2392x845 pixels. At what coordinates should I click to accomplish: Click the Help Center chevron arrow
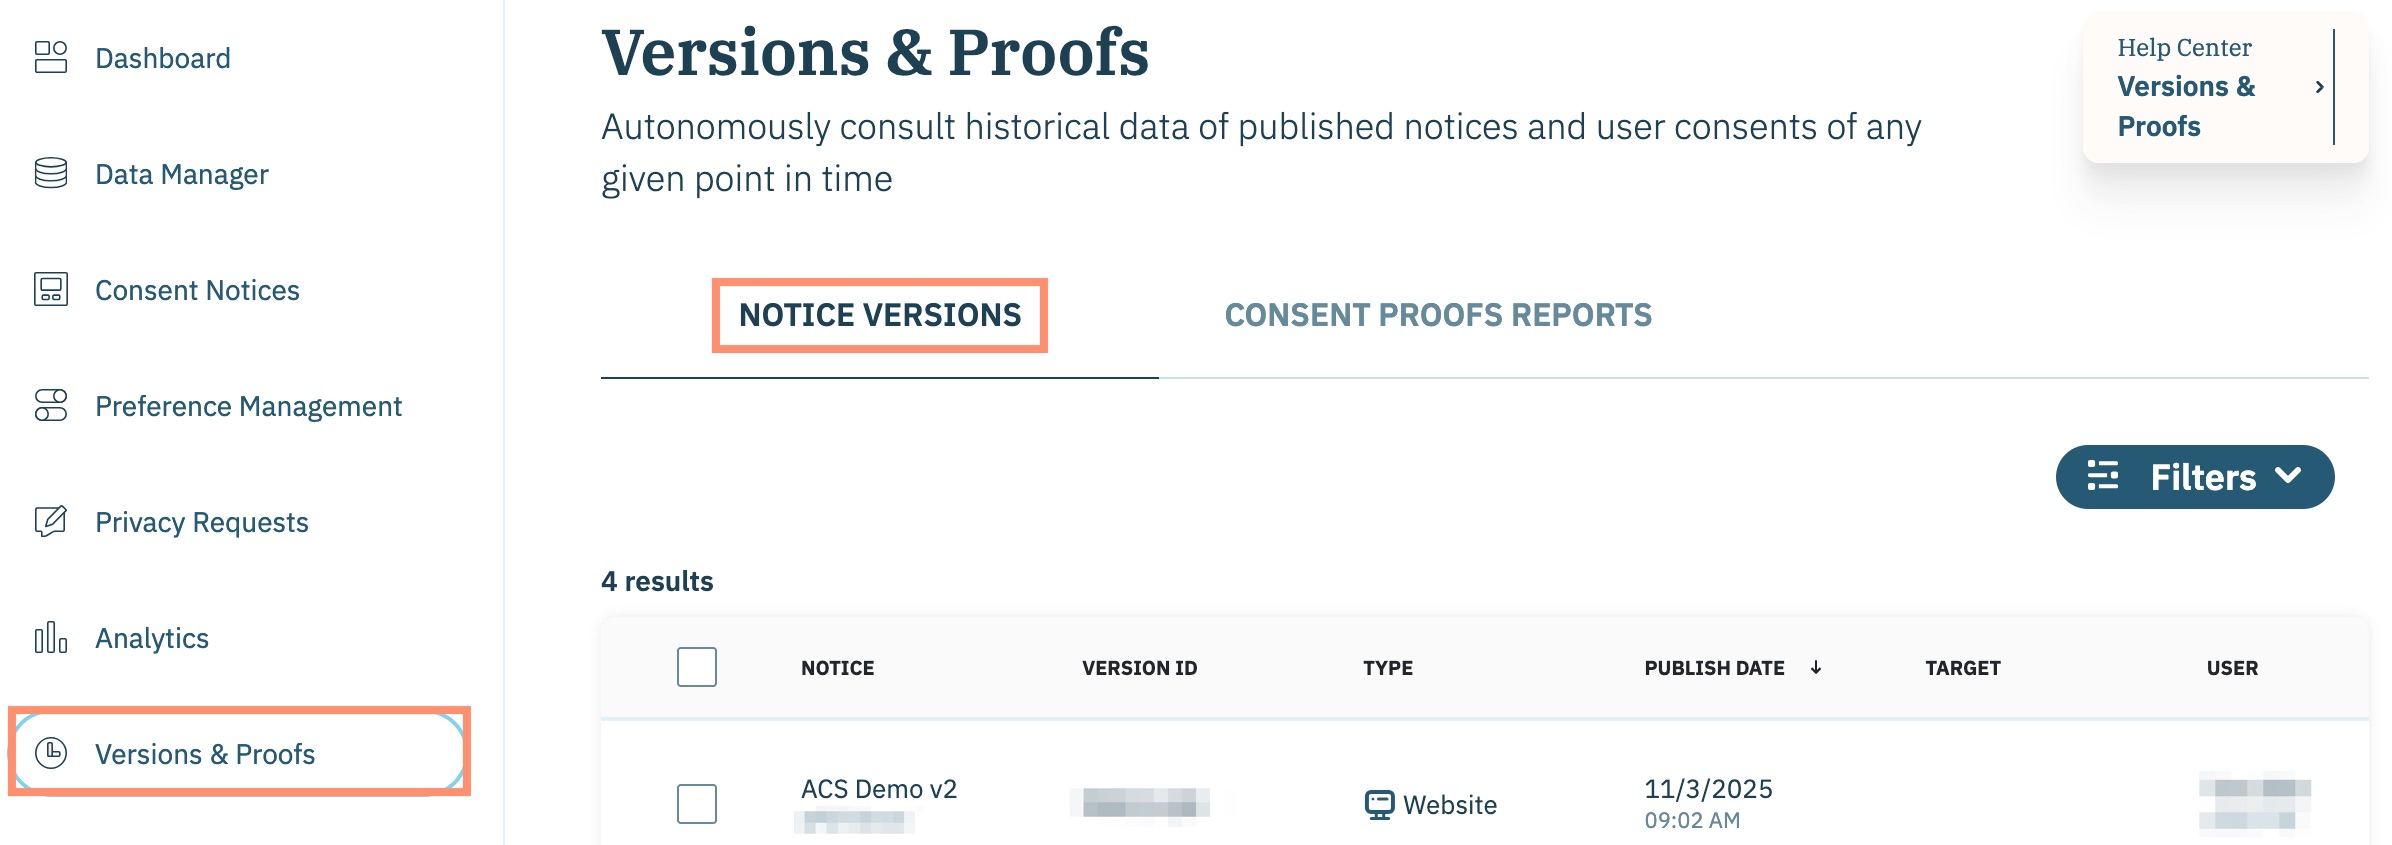2319,88
